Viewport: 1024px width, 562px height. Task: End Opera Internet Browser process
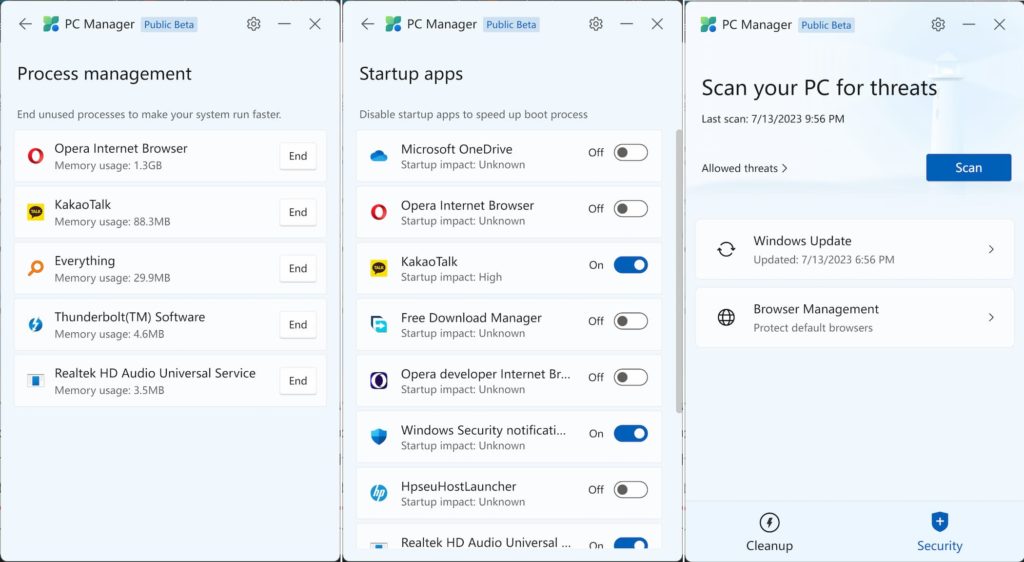298,156
